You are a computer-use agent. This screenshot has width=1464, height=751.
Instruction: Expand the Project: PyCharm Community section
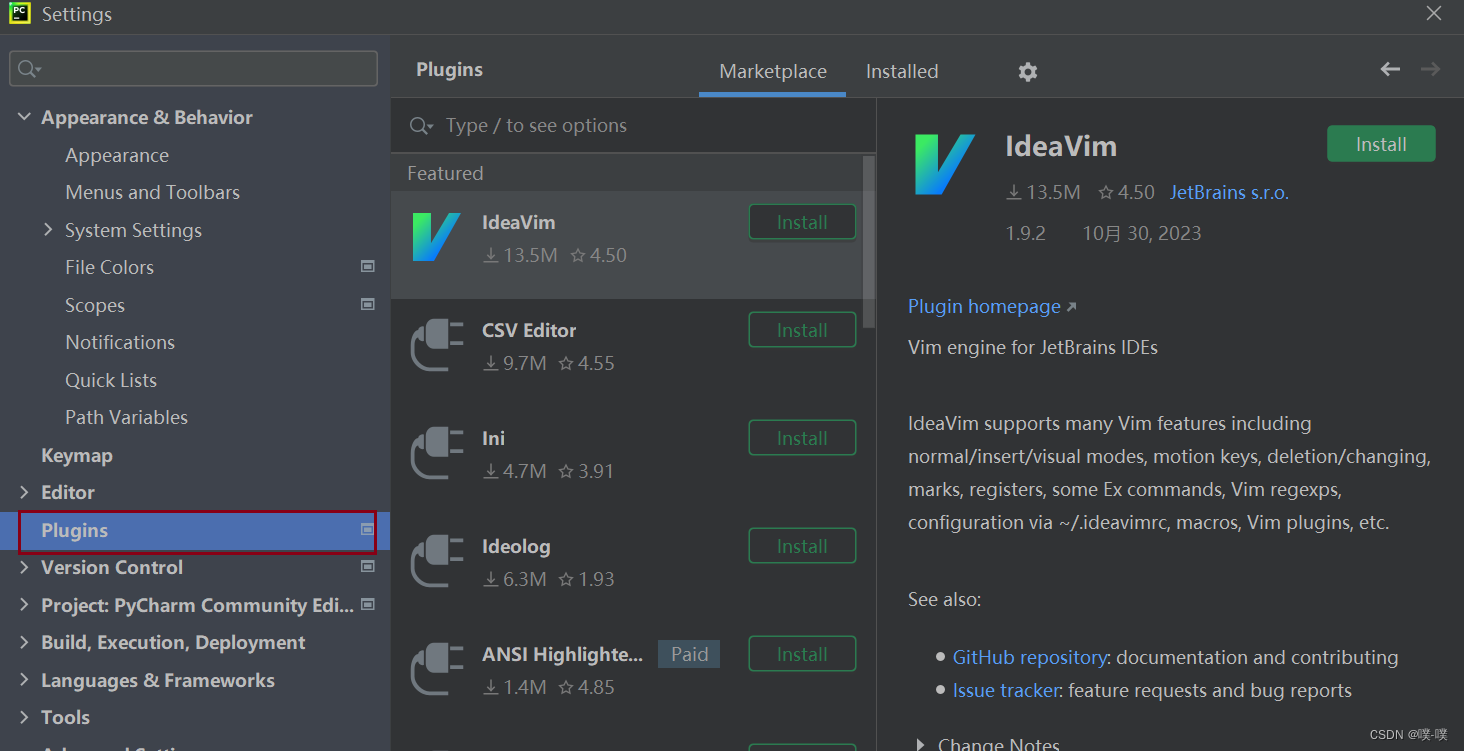[x=24, y=605]
